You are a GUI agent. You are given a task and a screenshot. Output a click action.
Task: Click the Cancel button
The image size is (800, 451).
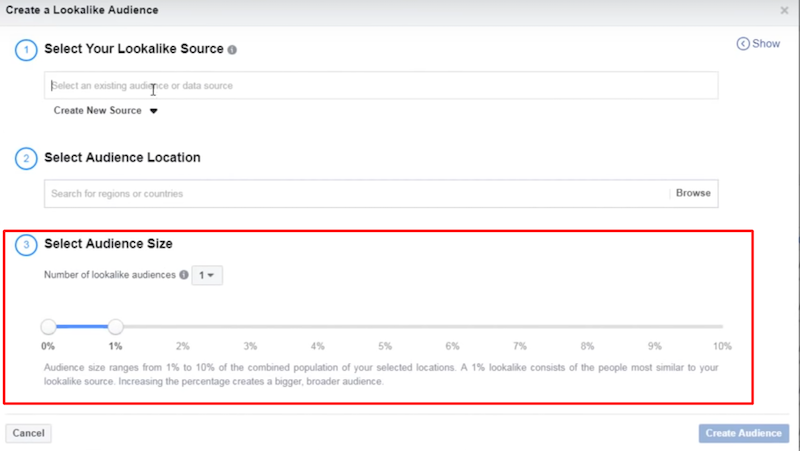pyautogui.click(x=28, y=433)
